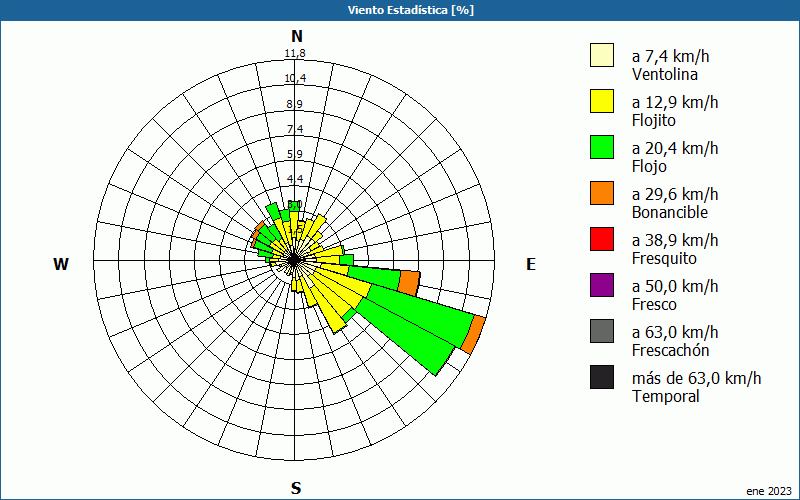Click the 'a 20,4 km/h' legend text
The width and height of the screenshot is (800, 500).
click(675, 148)
